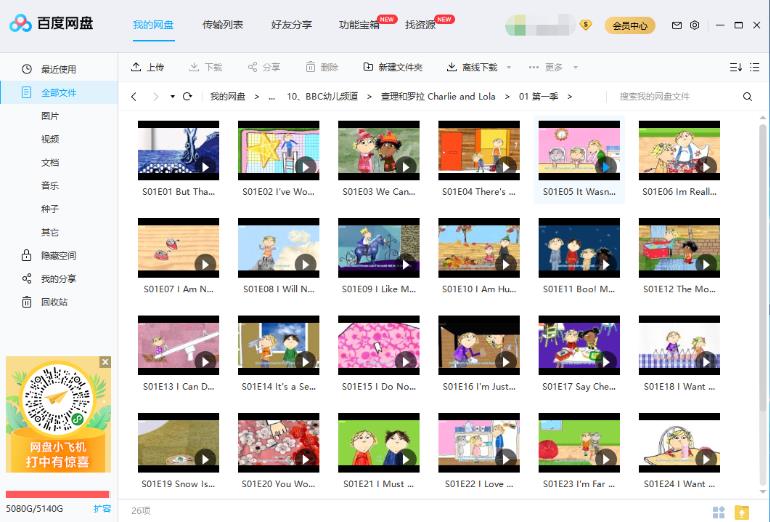Open the sort order icon
This screenshot has width=770, height=522.
click(736, 67)
